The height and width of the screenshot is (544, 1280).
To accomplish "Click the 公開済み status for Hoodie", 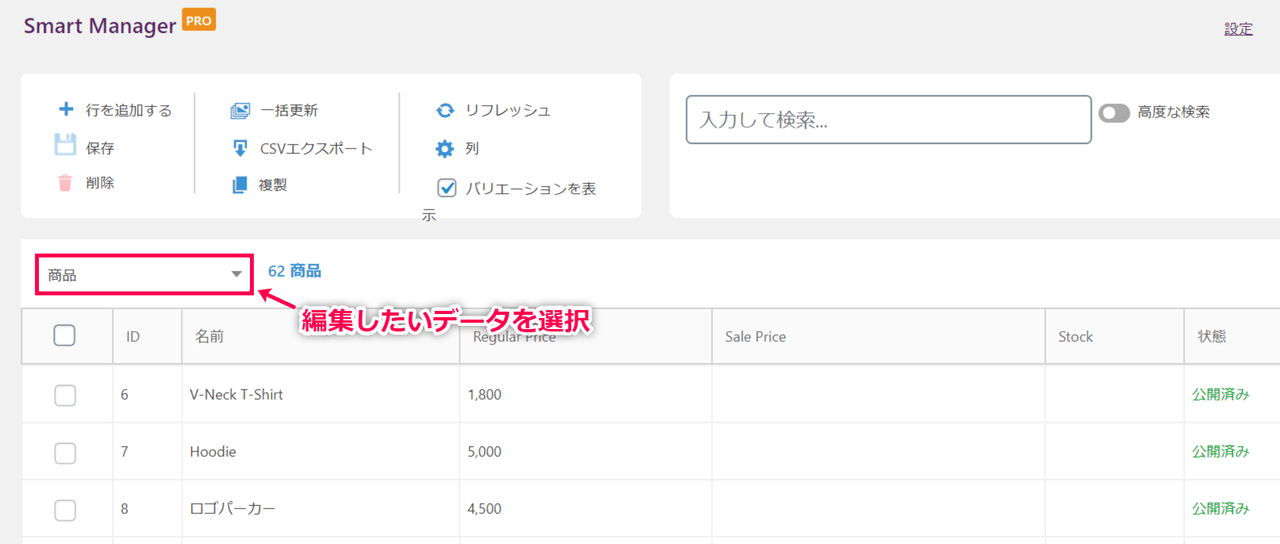I will point(1221,452).
